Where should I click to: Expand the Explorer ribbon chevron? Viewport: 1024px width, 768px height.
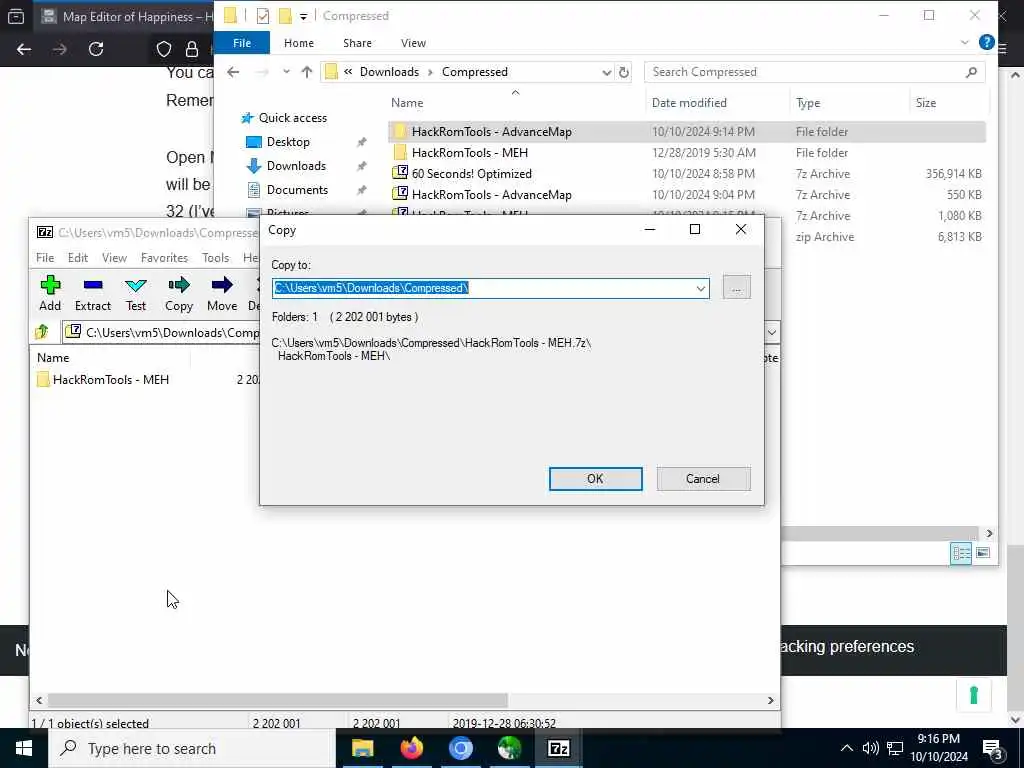(x=965, y=42)
